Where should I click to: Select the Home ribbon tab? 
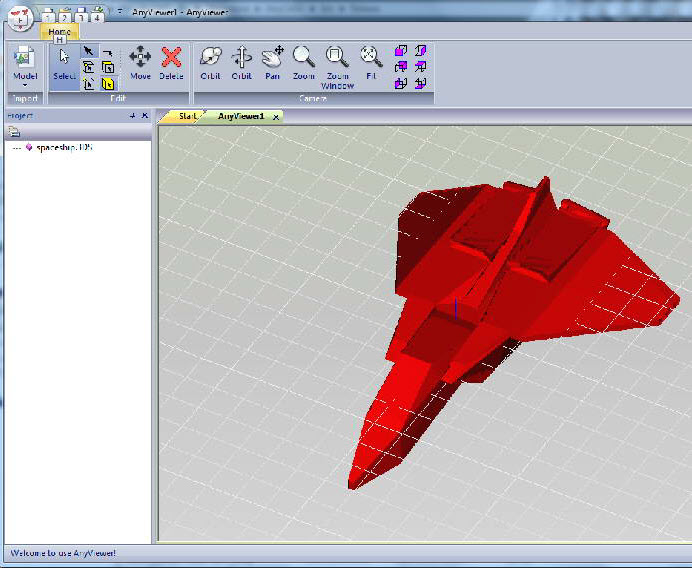click(x=59, y=32)
